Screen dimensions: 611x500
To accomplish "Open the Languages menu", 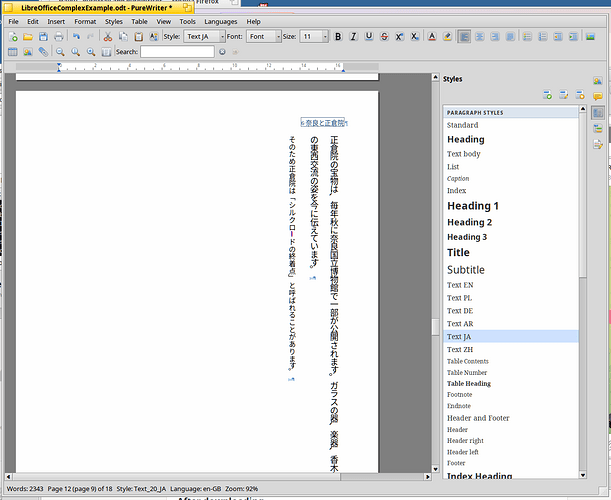I will [x=221, y=22].
